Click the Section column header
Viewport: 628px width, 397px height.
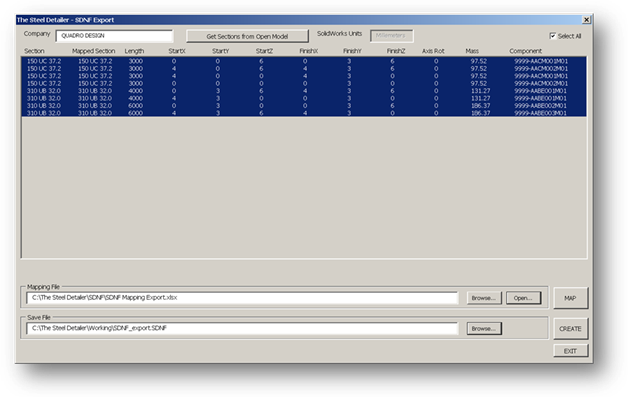[x=34, y=51]
